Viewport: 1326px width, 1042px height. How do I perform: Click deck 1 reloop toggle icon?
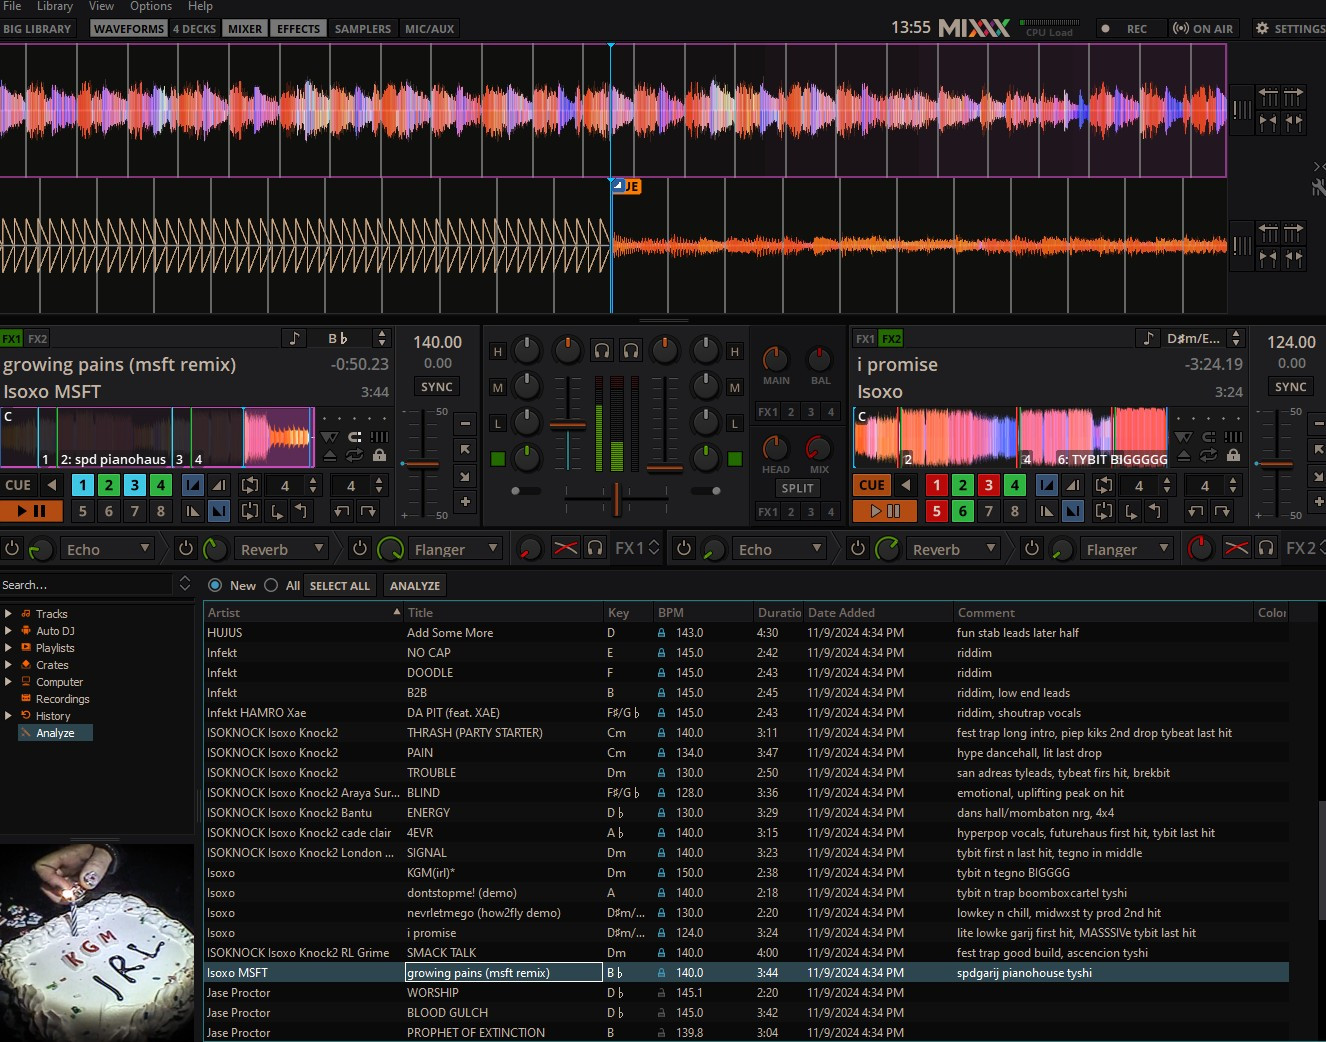(250, 511)
